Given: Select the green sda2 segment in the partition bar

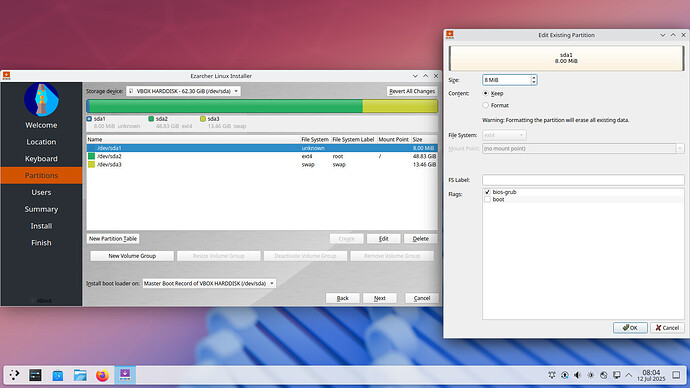Looking at the screenshot, I should 226,106.
